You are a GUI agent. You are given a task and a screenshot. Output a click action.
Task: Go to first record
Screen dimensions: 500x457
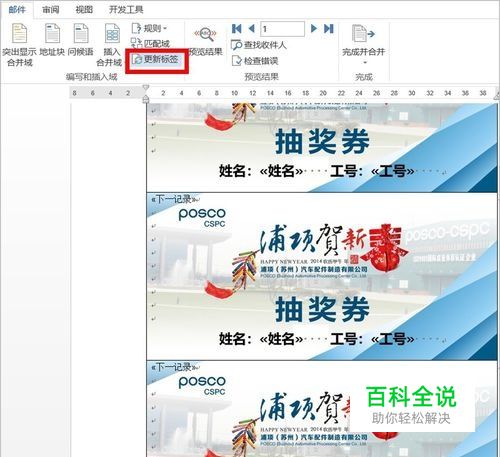click(236, 29)
